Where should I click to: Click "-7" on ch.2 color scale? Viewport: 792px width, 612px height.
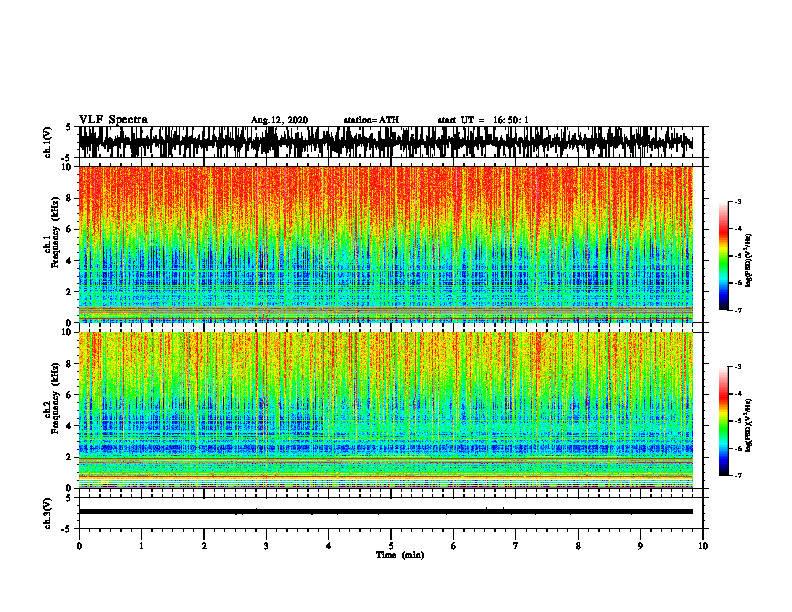point(737,476)
